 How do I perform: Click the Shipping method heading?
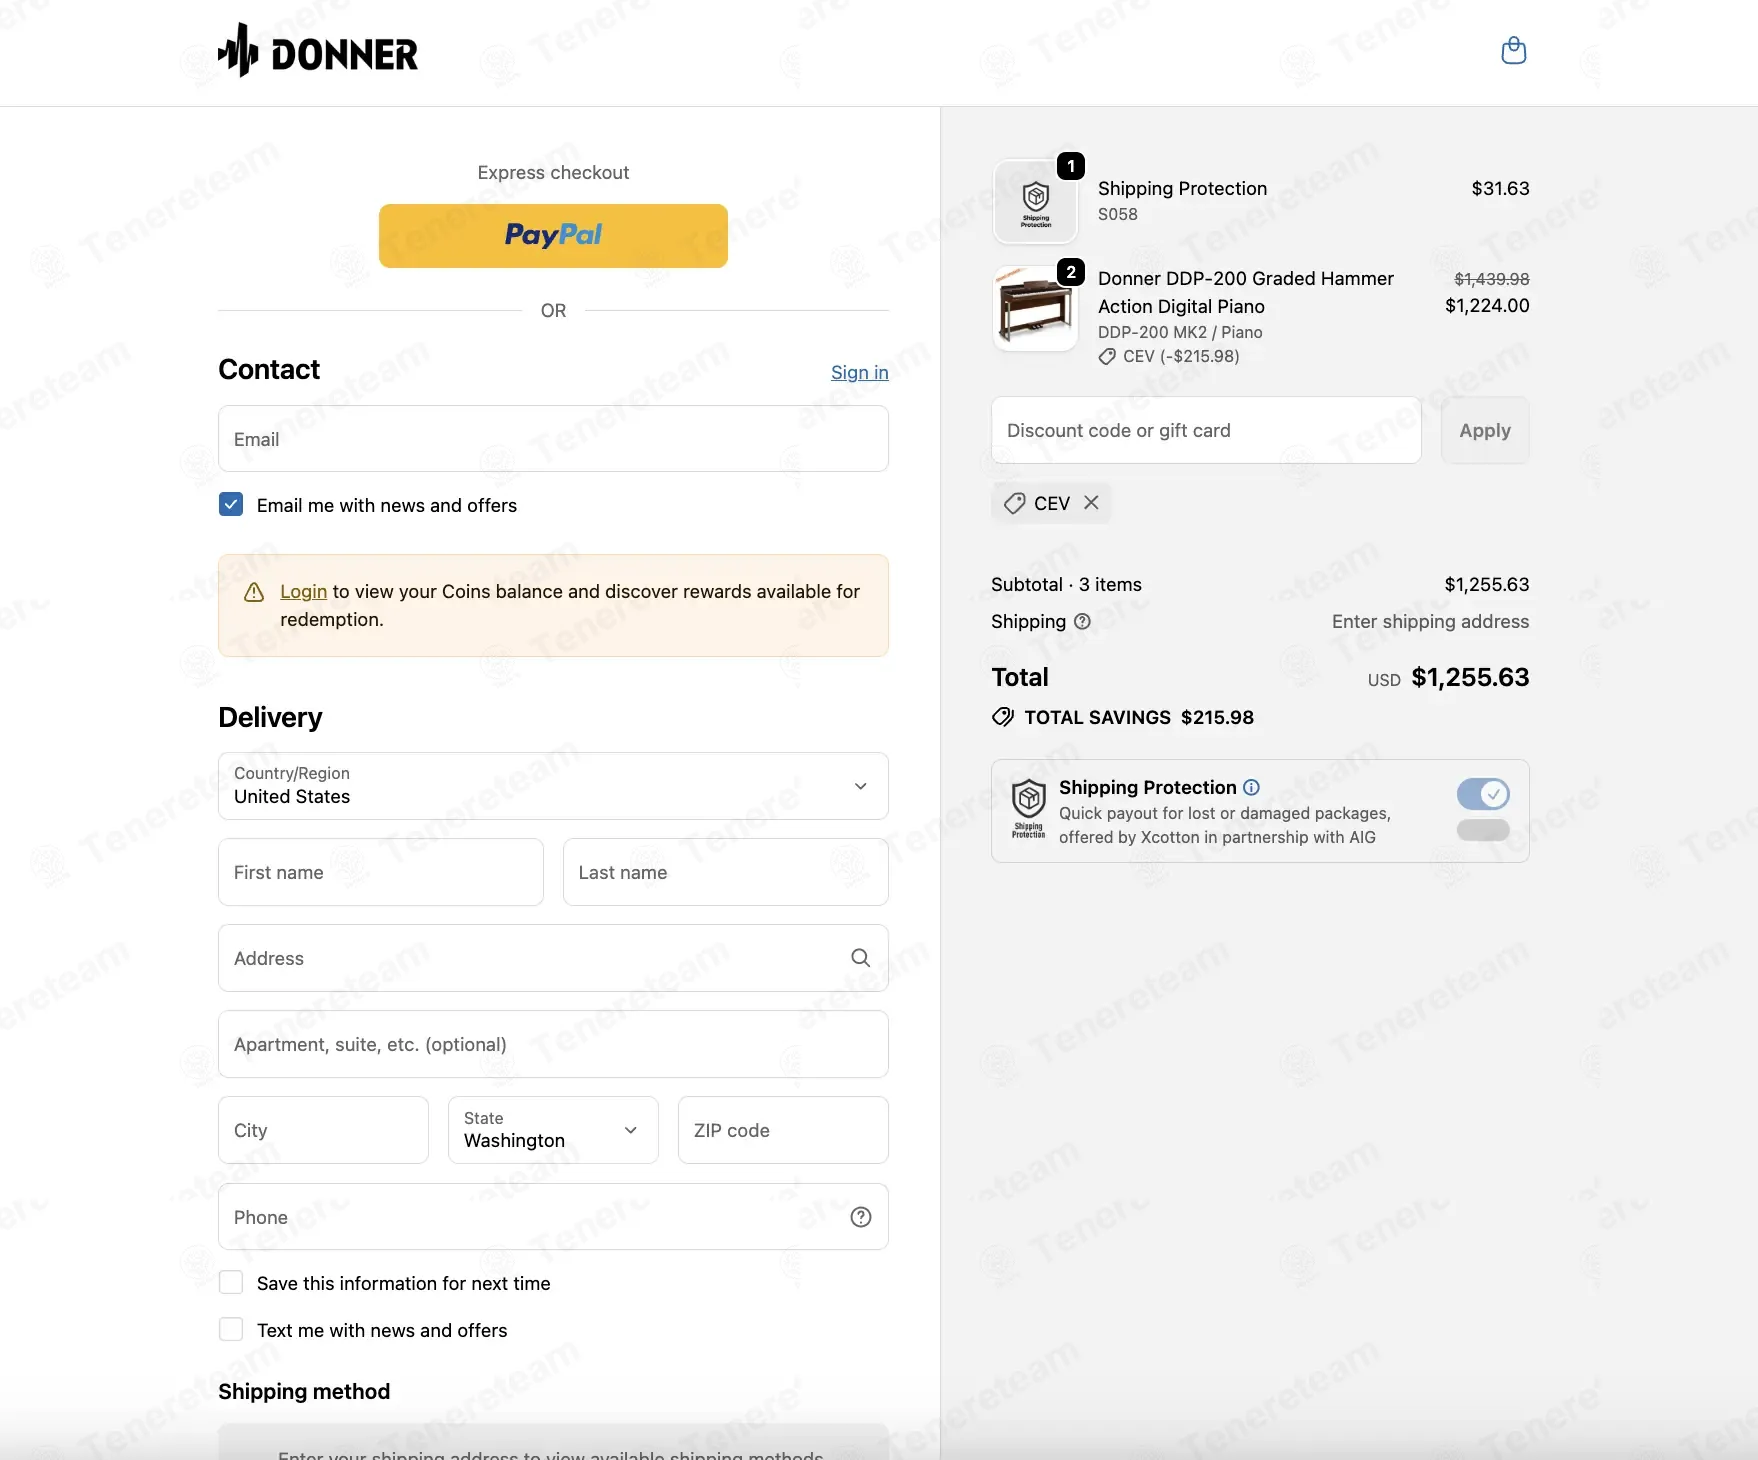tap(304, 1391)
